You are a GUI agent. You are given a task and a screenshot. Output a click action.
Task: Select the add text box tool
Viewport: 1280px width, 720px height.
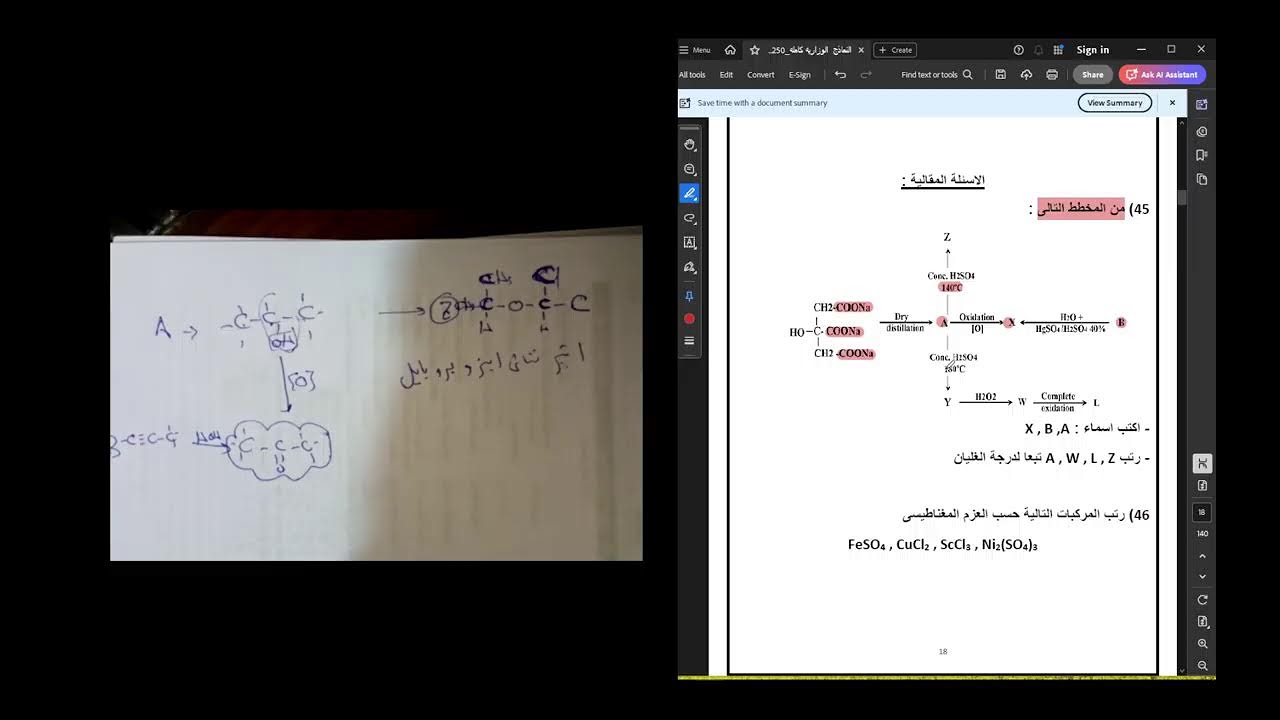(689, 242)
